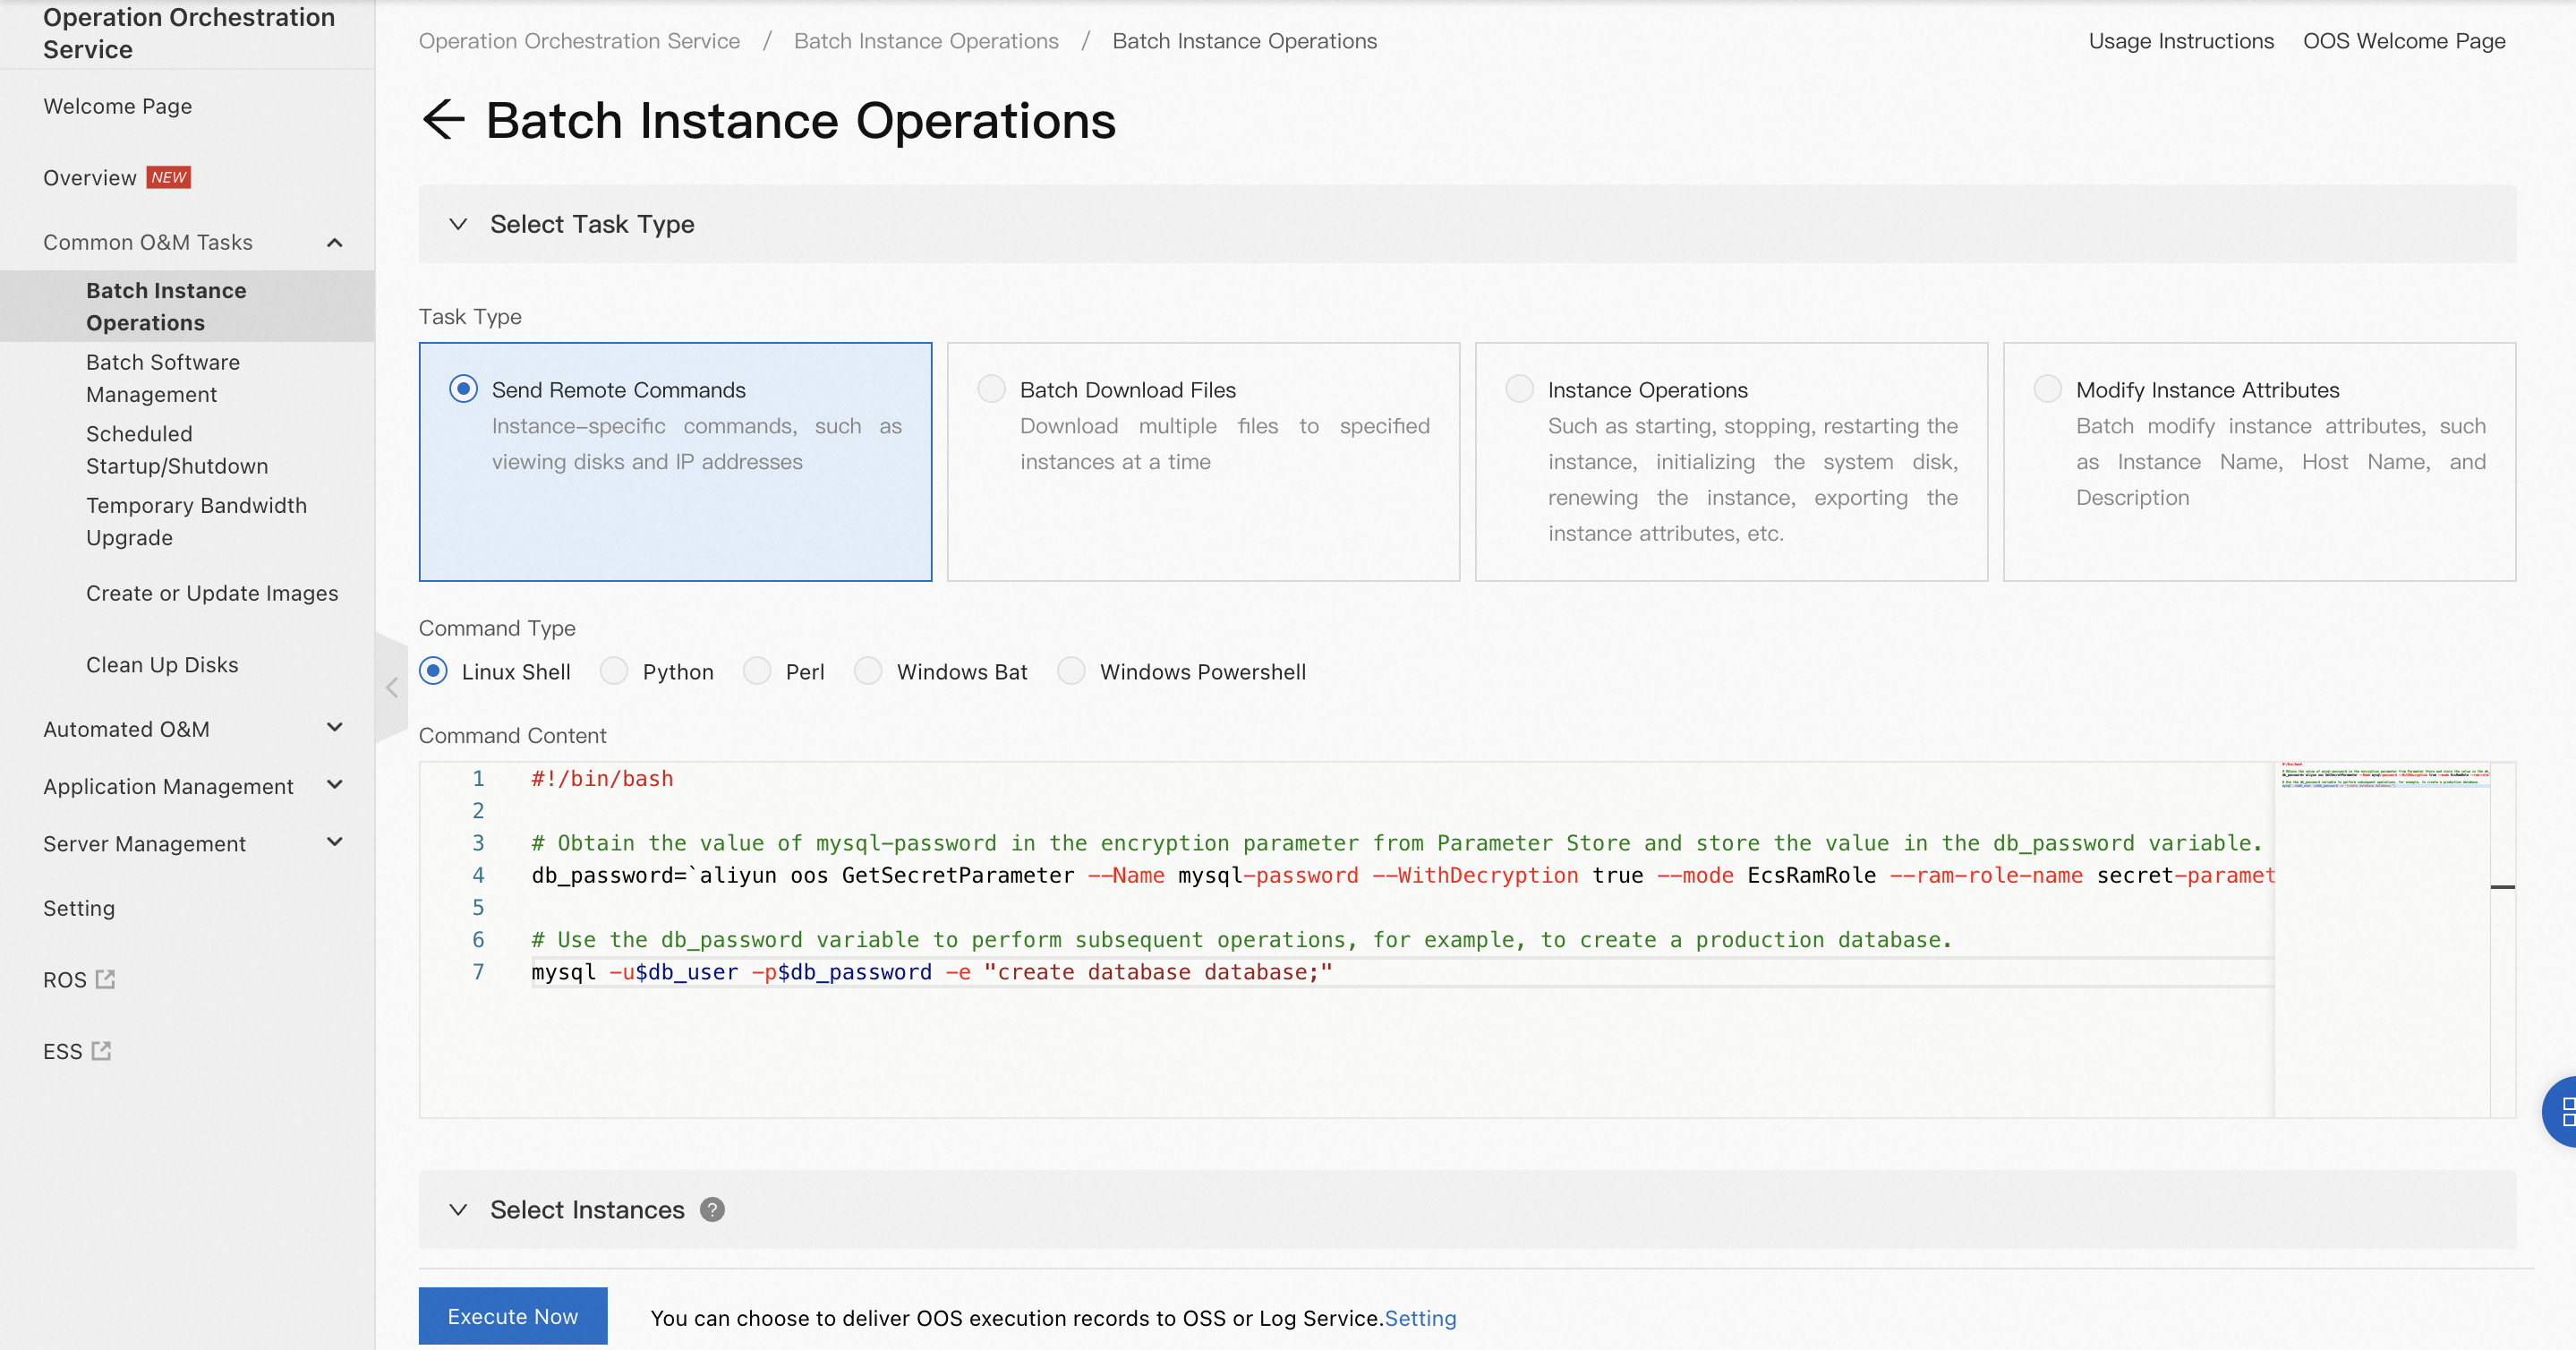Viewport: 2576px width, 1350px height.
Task: Open Scheduled Startup/Shutdown
Action: (x=177, y=450)
